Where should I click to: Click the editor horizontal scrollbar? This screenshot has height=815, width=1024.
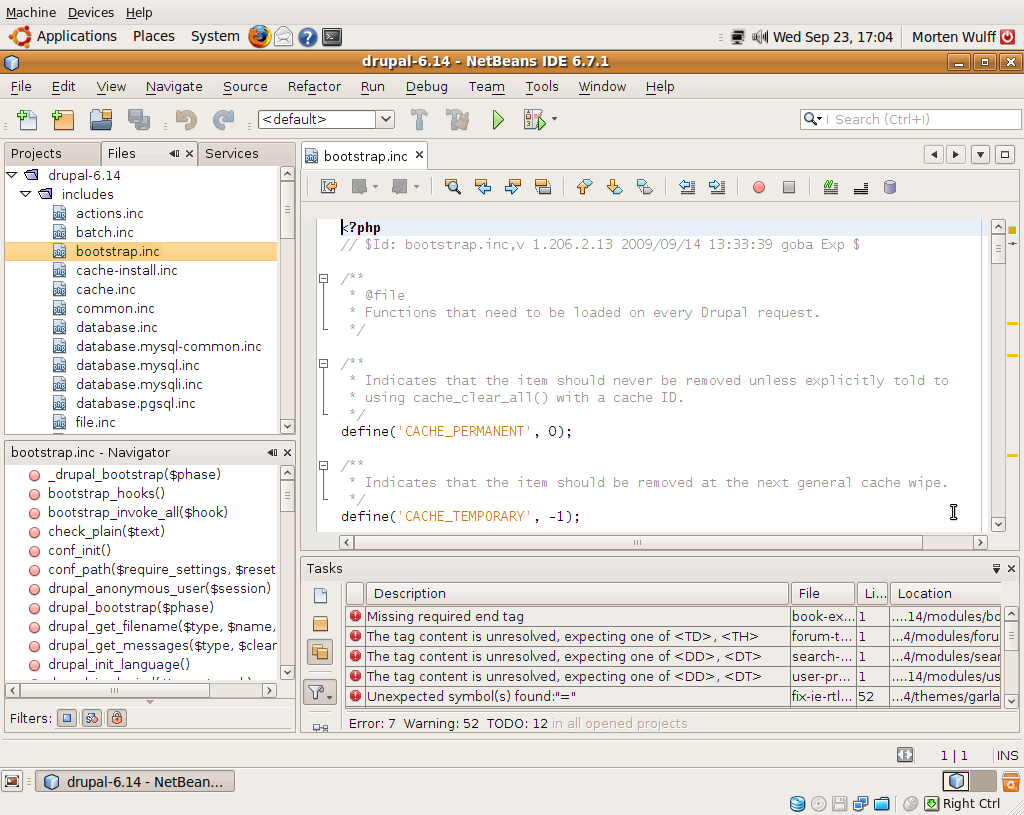(638, 543)
